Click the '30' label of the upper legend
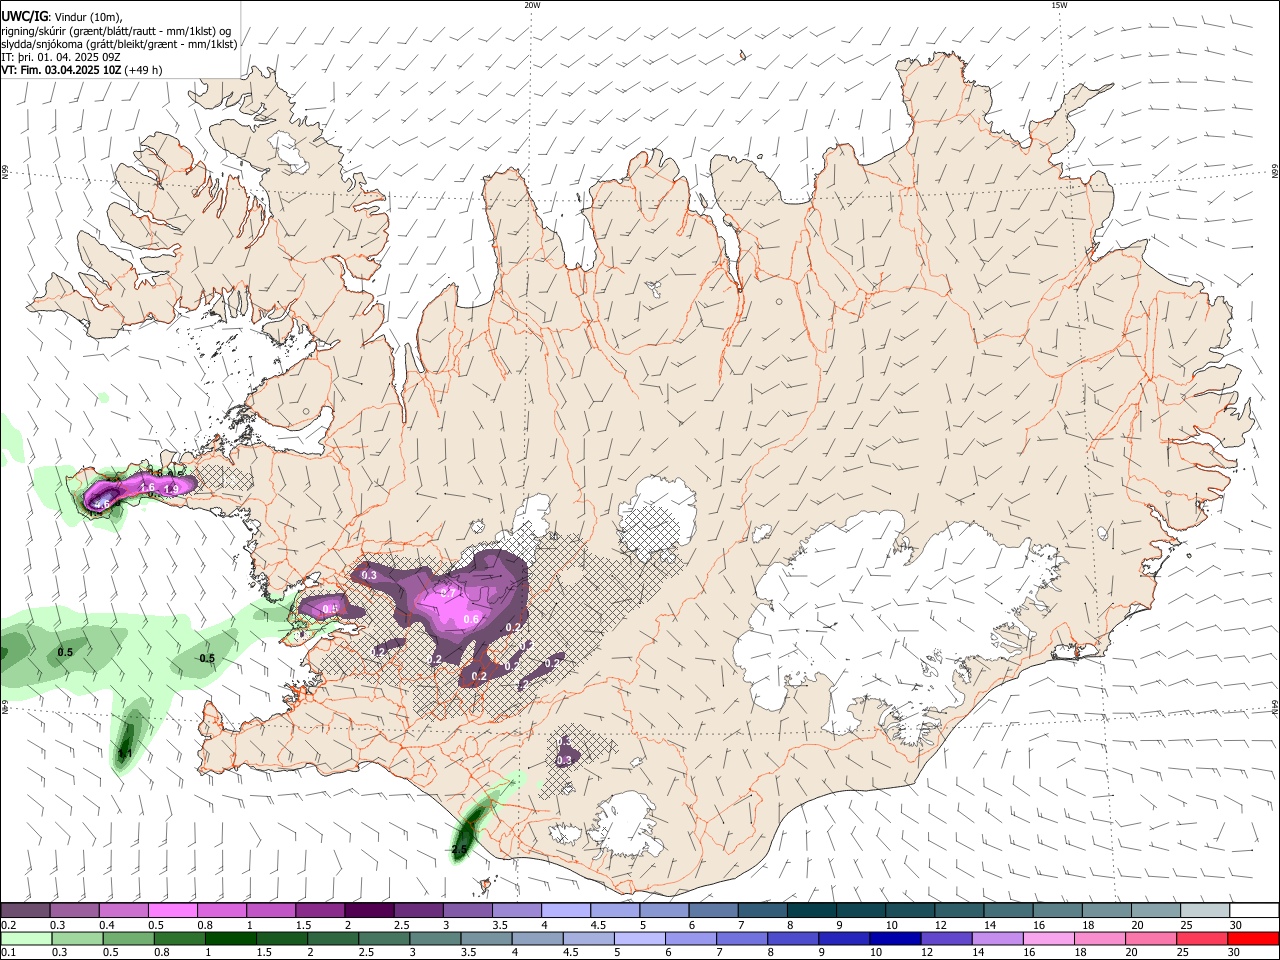The width and height of the screenshot is (1280, 960). click(1236, 924)
